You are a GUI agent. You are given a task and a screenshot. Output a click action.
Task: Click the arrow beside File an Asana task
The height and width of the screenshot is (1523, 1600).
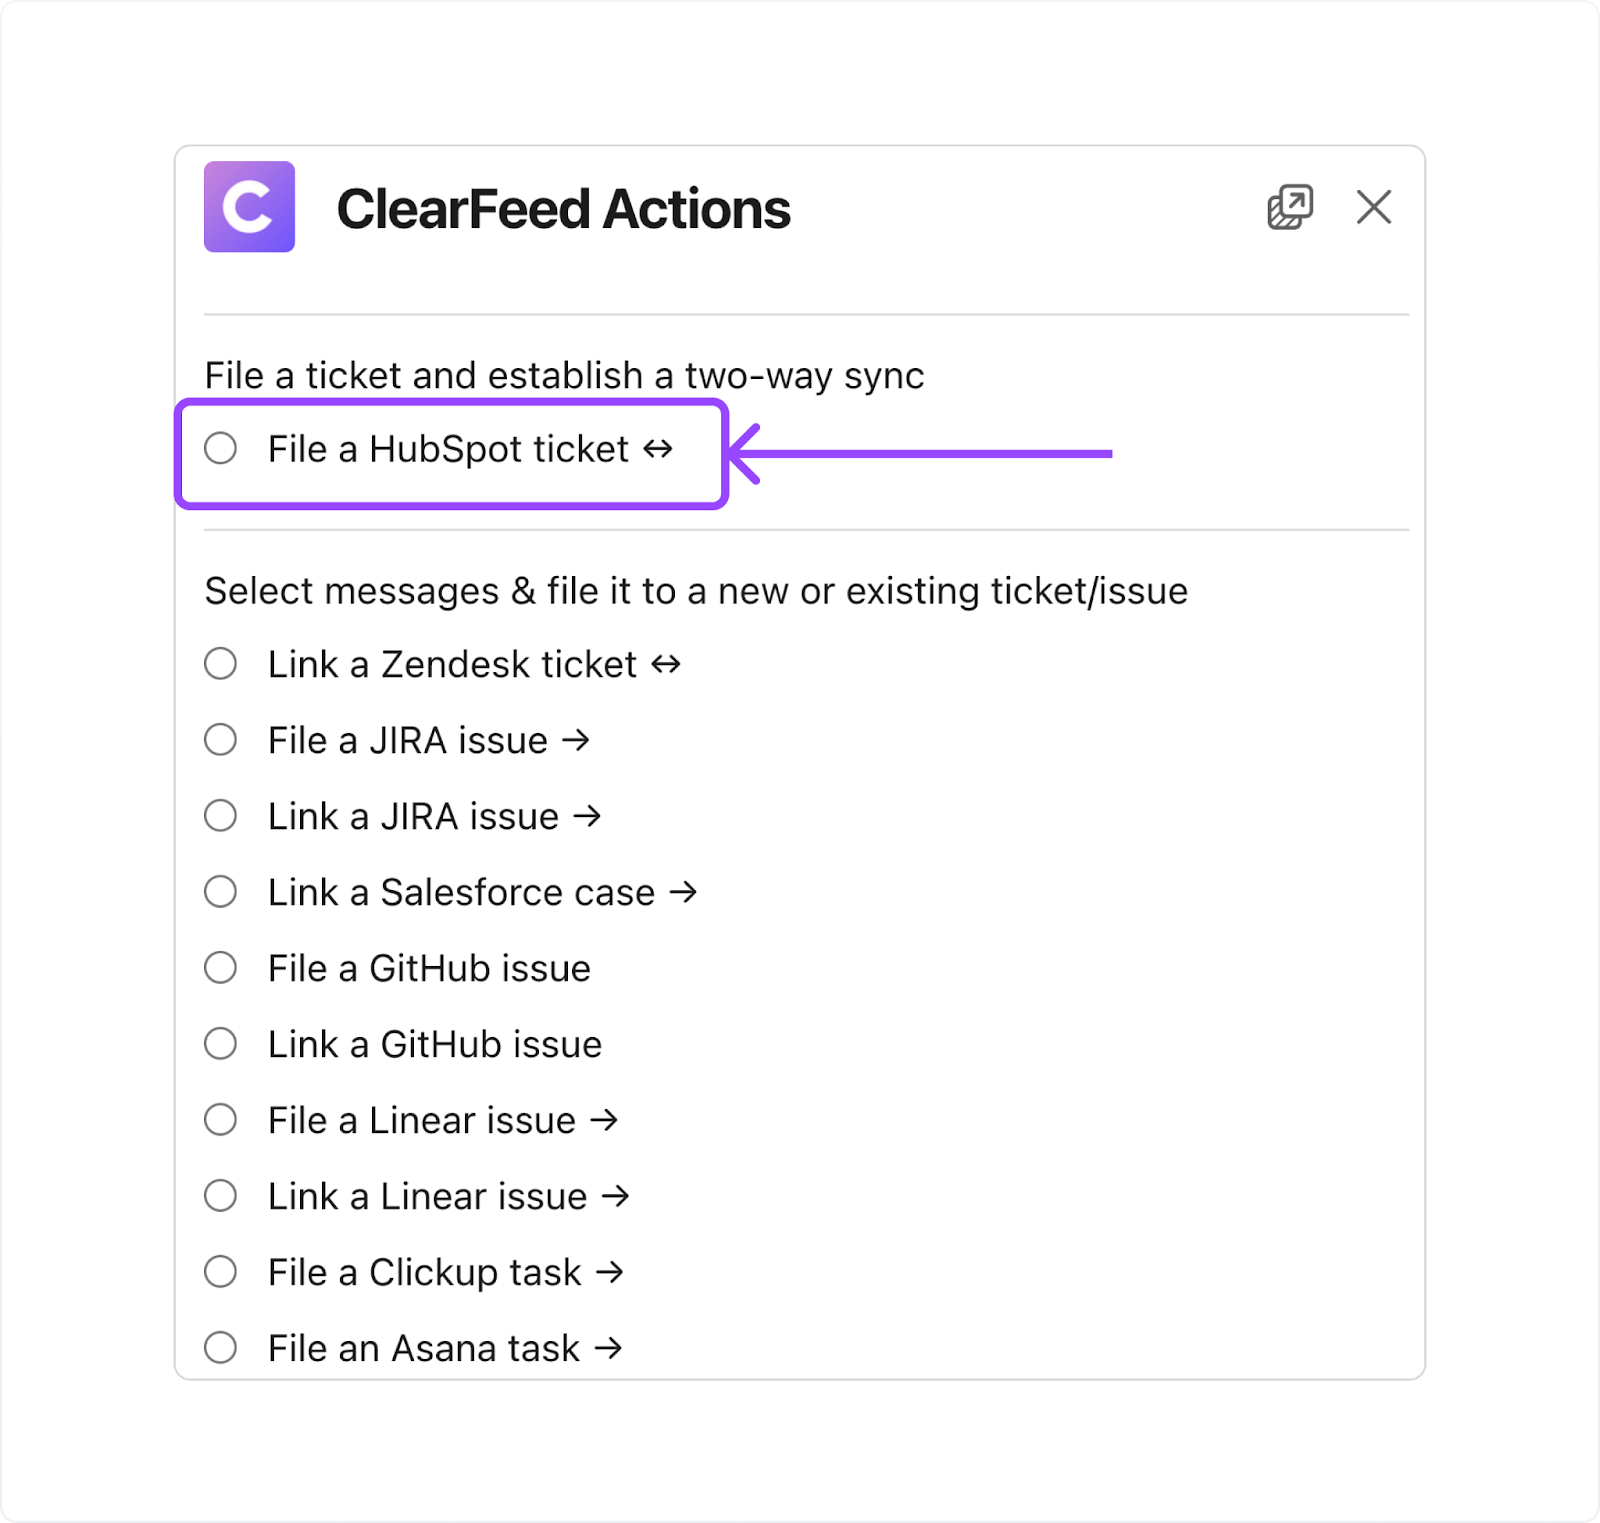coord(611,1347)
